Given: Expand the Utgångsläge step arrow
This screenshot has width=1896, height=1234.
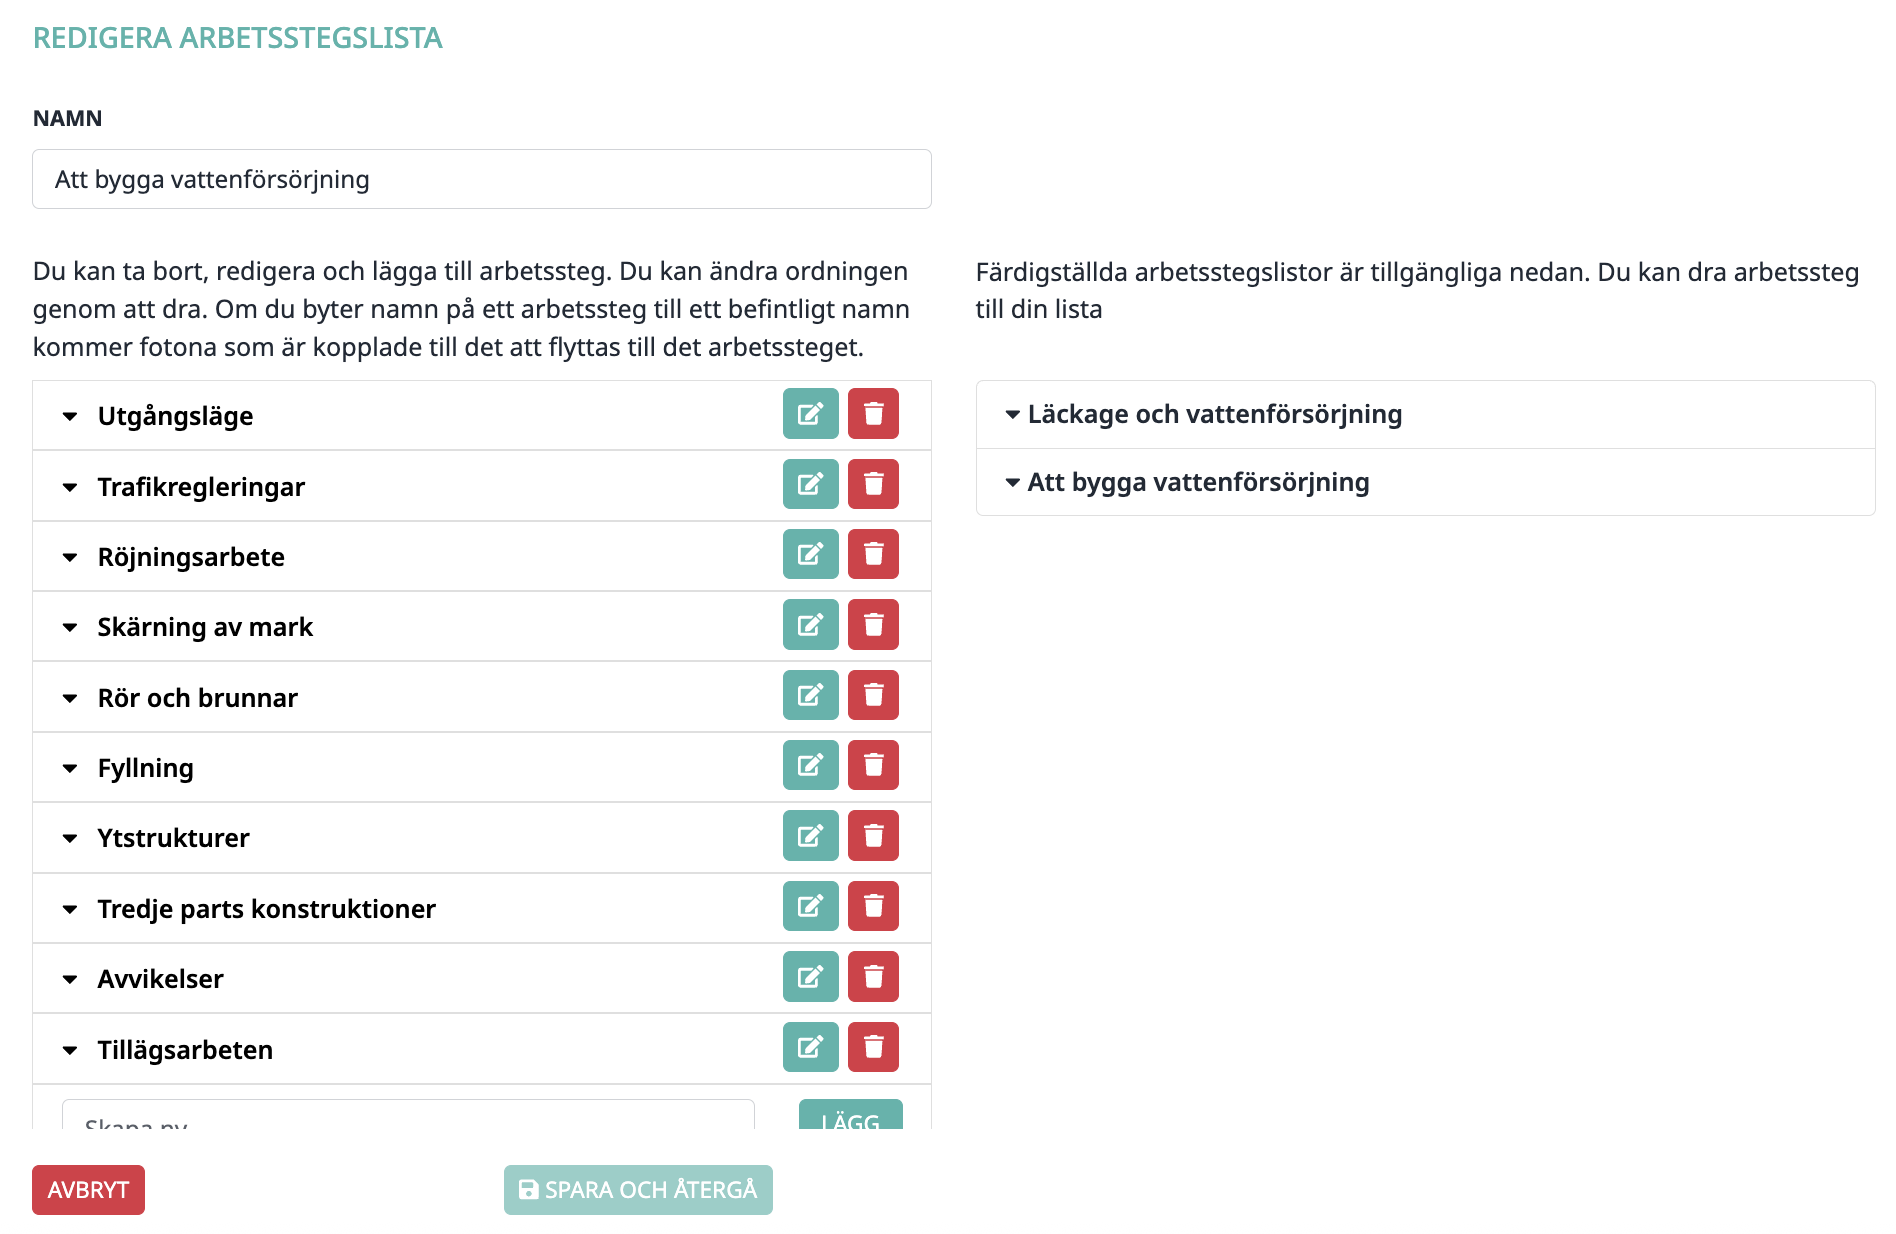Looking at the screenshot, I should [x=70, y=416].
